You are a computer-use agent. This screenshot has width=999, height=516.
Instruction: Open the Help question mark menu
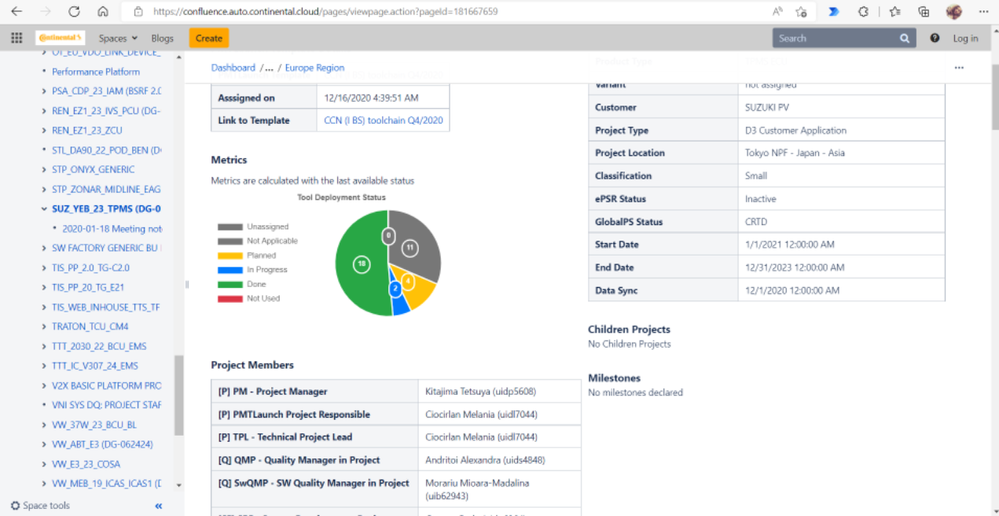pyautogui.click(x=935, y=38)
